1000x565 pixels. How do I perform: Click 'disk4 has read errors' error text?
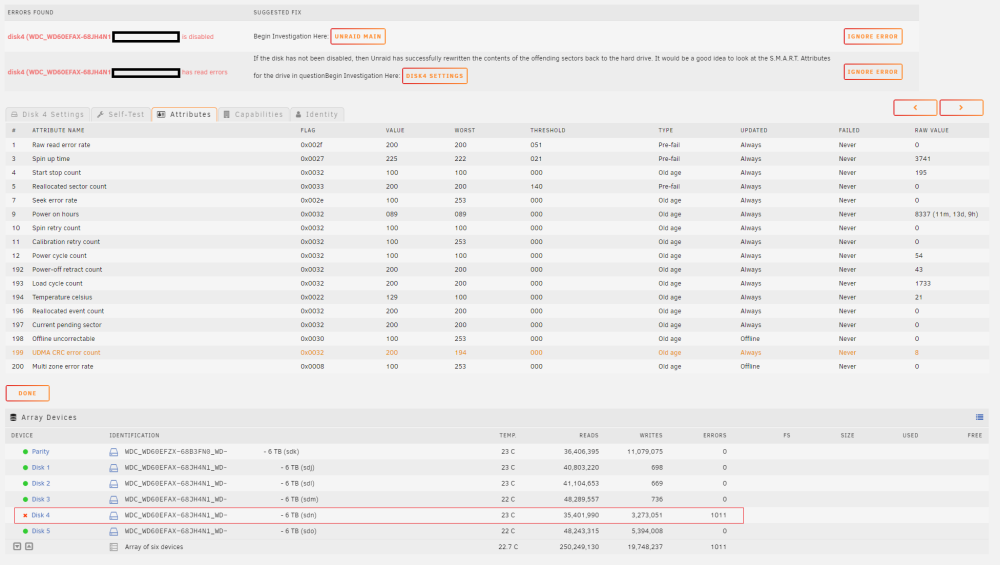117,73
